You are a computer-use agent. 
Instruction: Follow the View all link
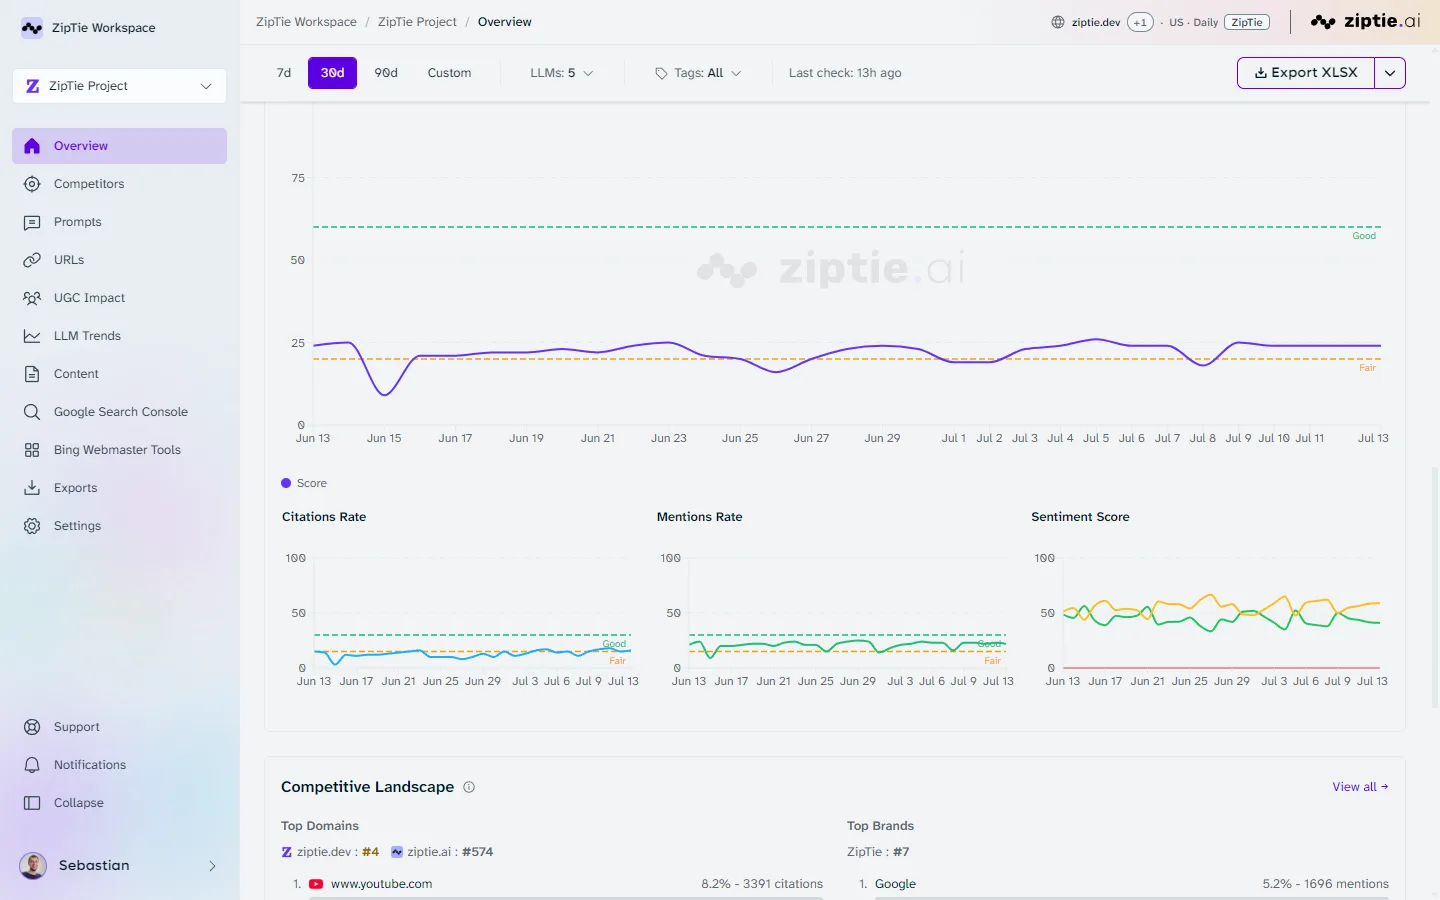(x=1360, y=787)
